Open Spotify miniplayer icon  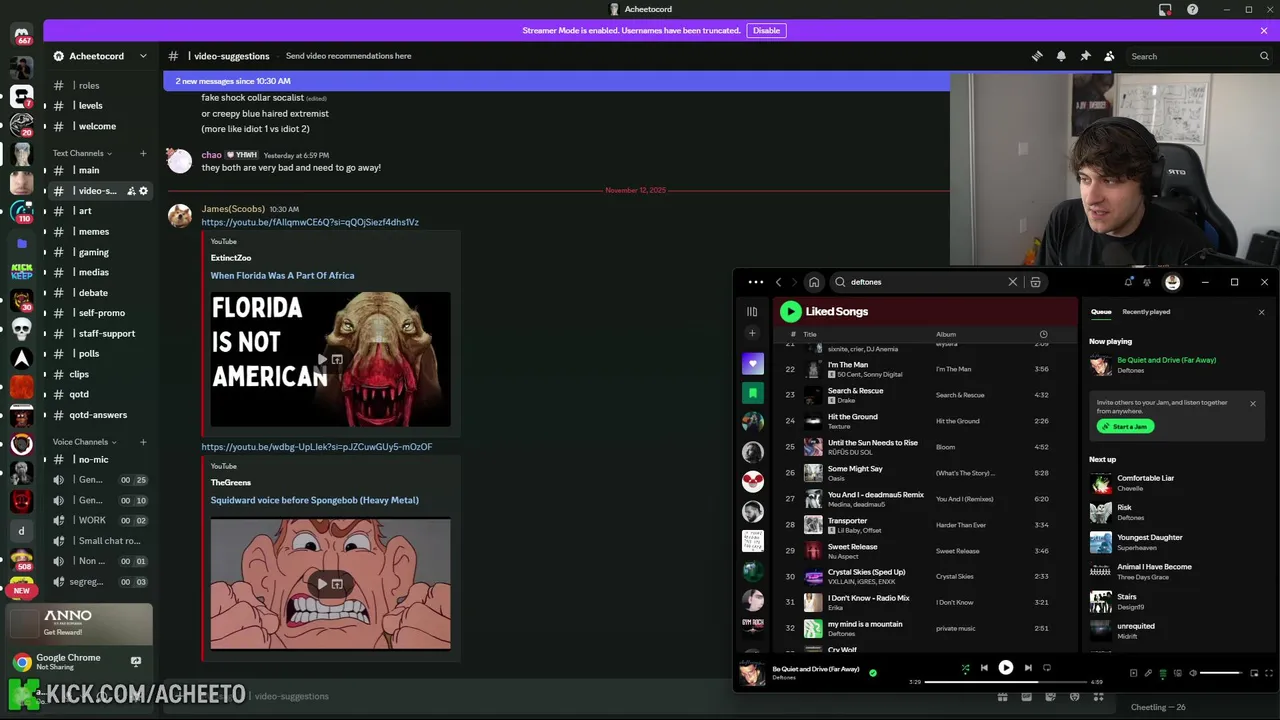[1254, 673]
